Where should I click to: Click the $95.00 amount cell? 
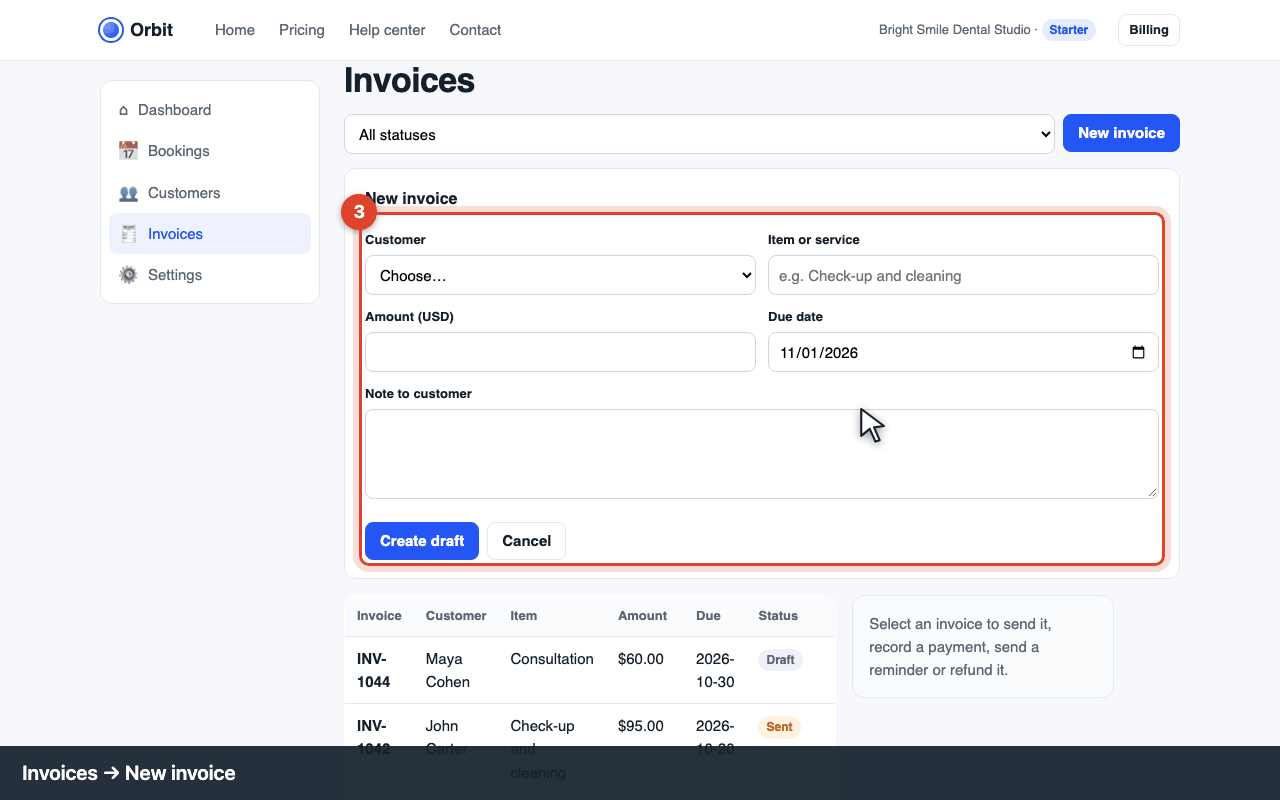pyautogui.click(x=641, y=726)
